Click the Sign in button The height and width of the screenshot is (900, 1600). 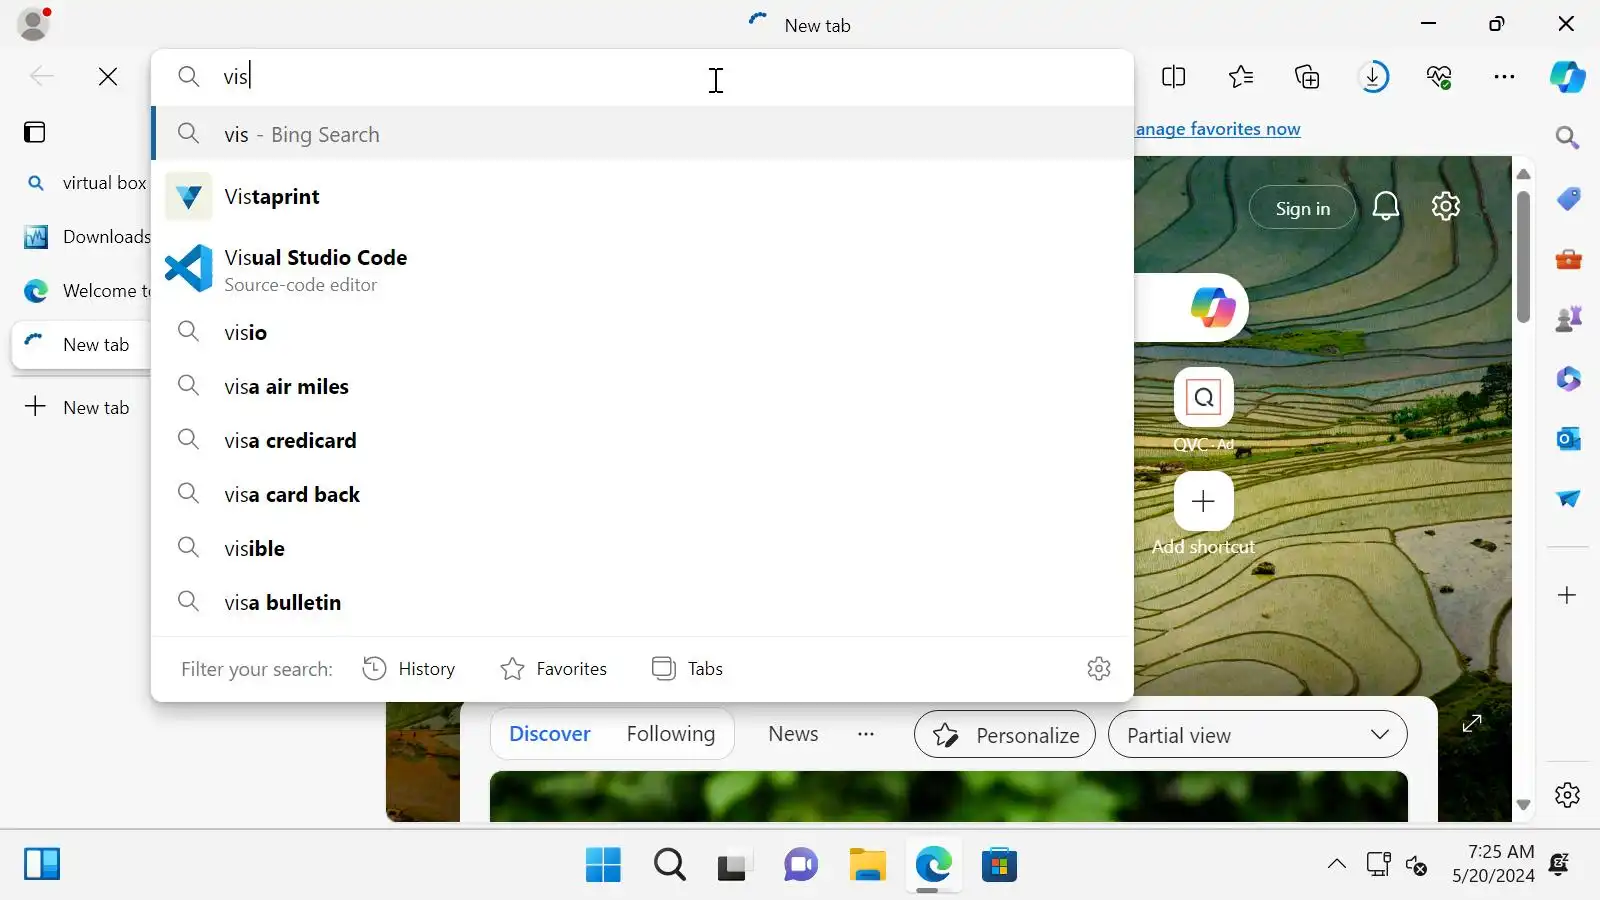(x=1302, y=208)
